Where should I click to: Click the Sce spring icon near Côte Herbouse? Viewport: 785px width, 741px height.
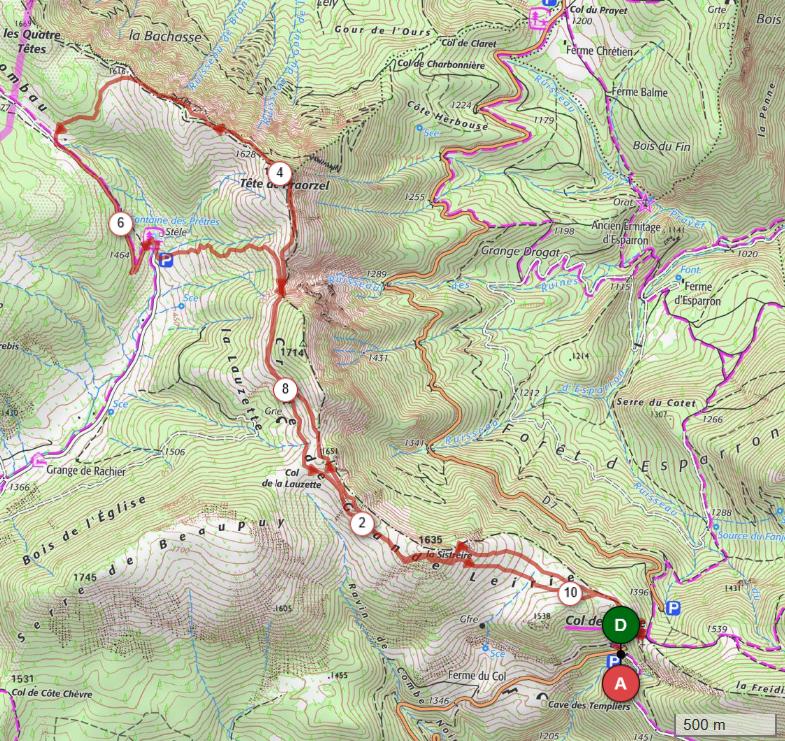(419, 128)
